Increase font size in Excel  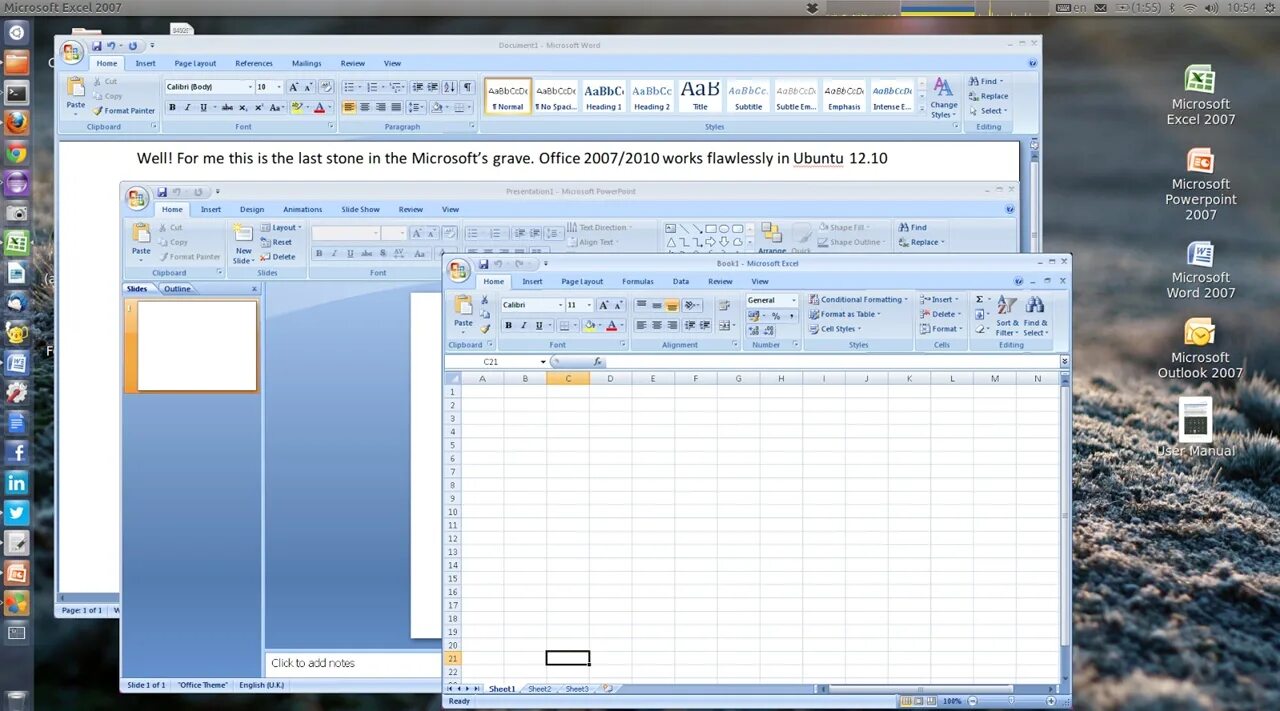(604, 305)
